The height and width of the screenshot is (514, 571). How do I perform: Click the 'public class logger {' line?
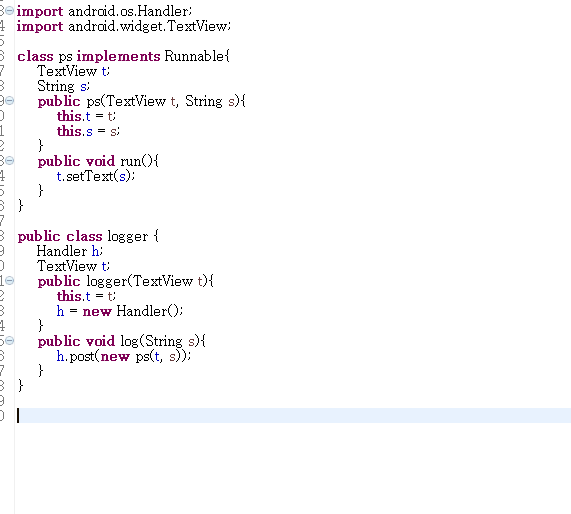(x=88, y=236)
